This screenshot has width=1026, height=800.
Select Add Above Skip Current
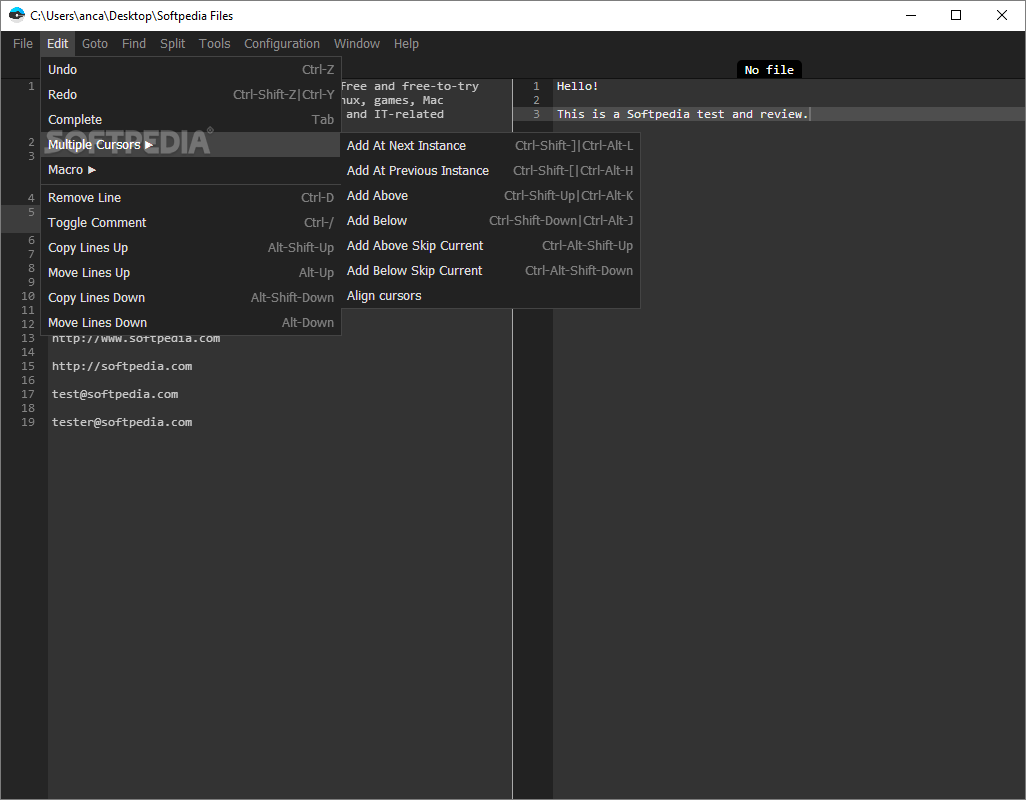[490, 246]
